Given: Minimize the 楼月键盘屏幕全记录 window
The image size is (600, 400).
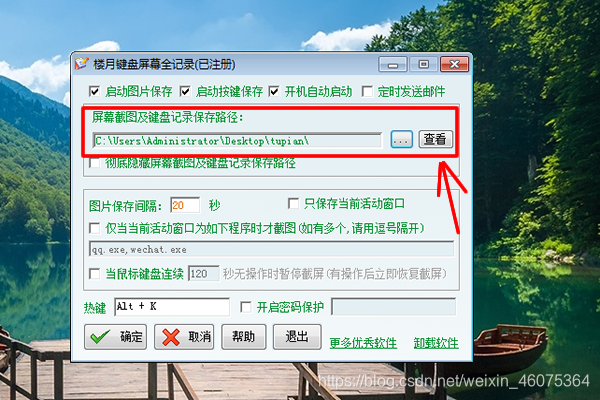Looking at the screenshot, I should coord(393,64).
